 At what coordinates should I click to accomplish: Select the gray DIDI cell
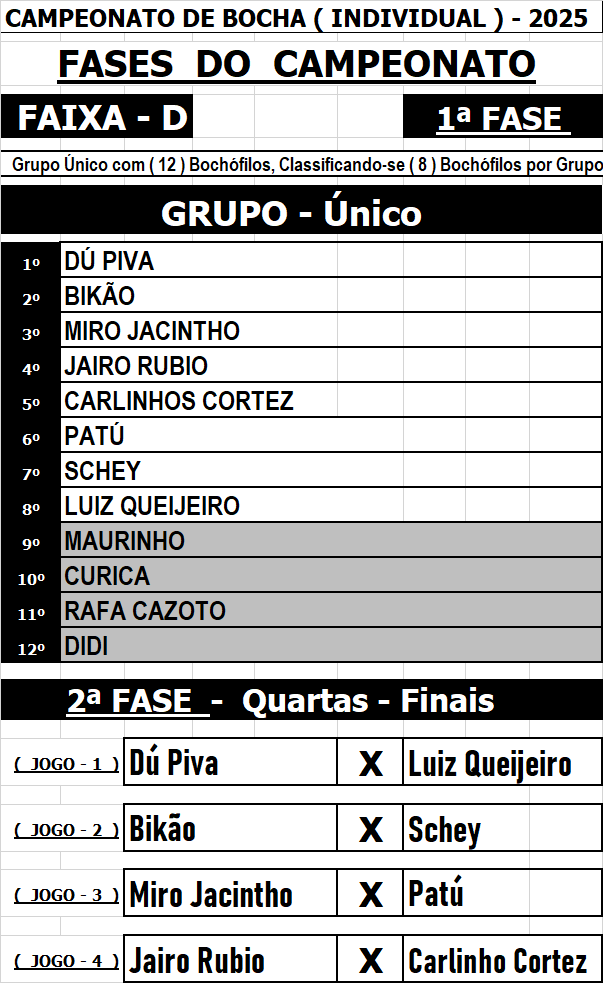[330, 646]
